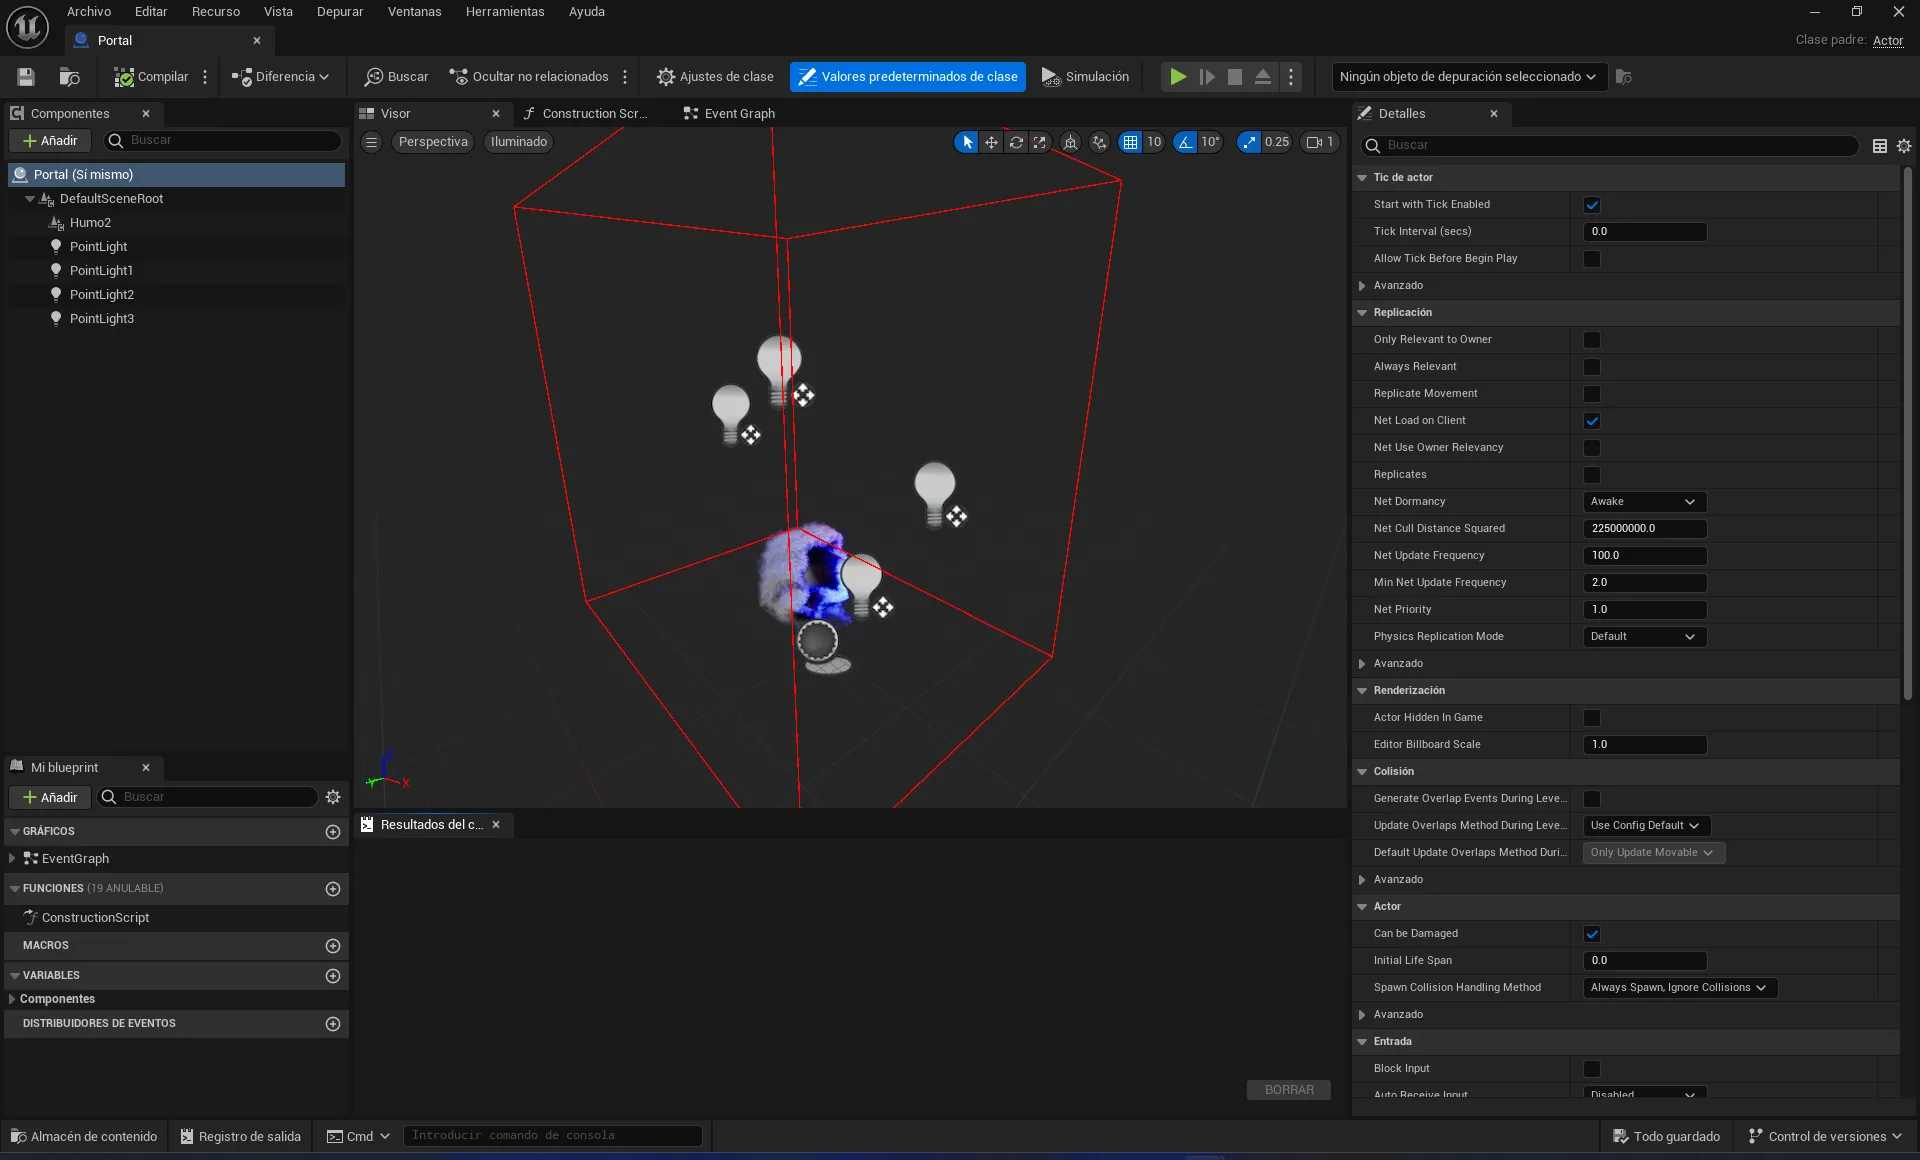Select the Select-object arrow tool in viewport
Viewport: 1920px width, 1160px height.
coord(966,142)
